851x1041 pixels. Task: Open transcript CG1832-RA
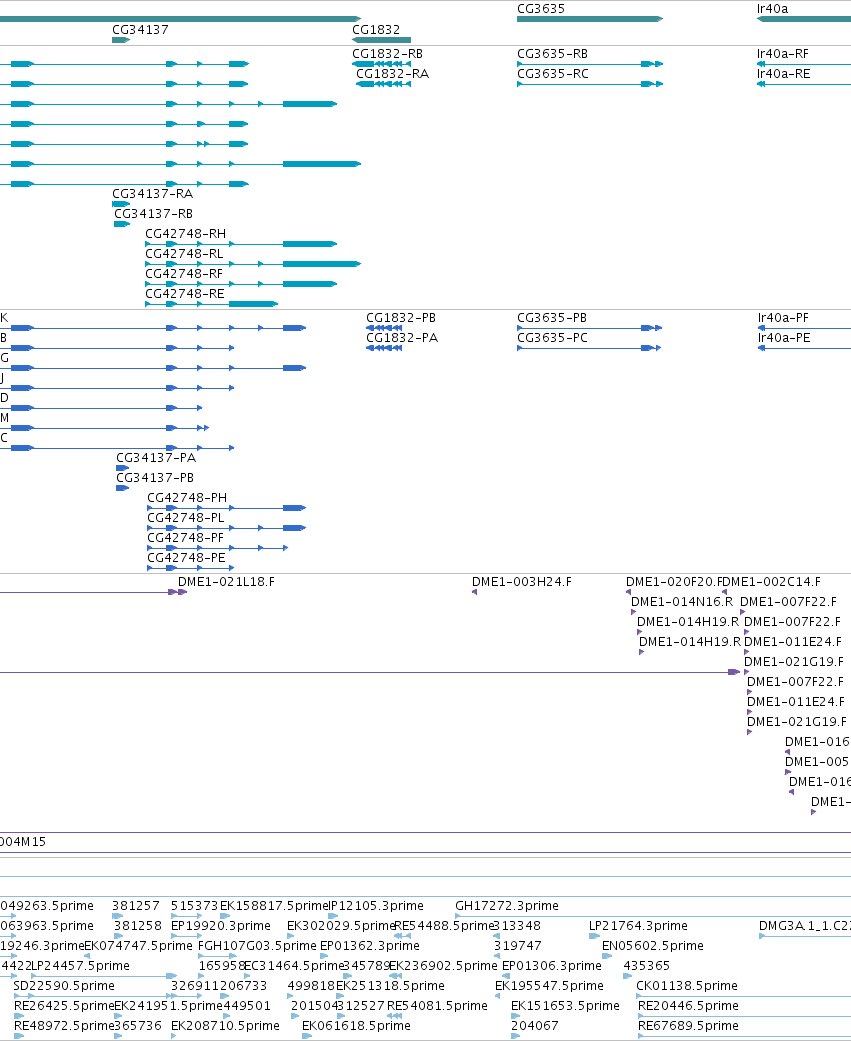pos(392,74)
